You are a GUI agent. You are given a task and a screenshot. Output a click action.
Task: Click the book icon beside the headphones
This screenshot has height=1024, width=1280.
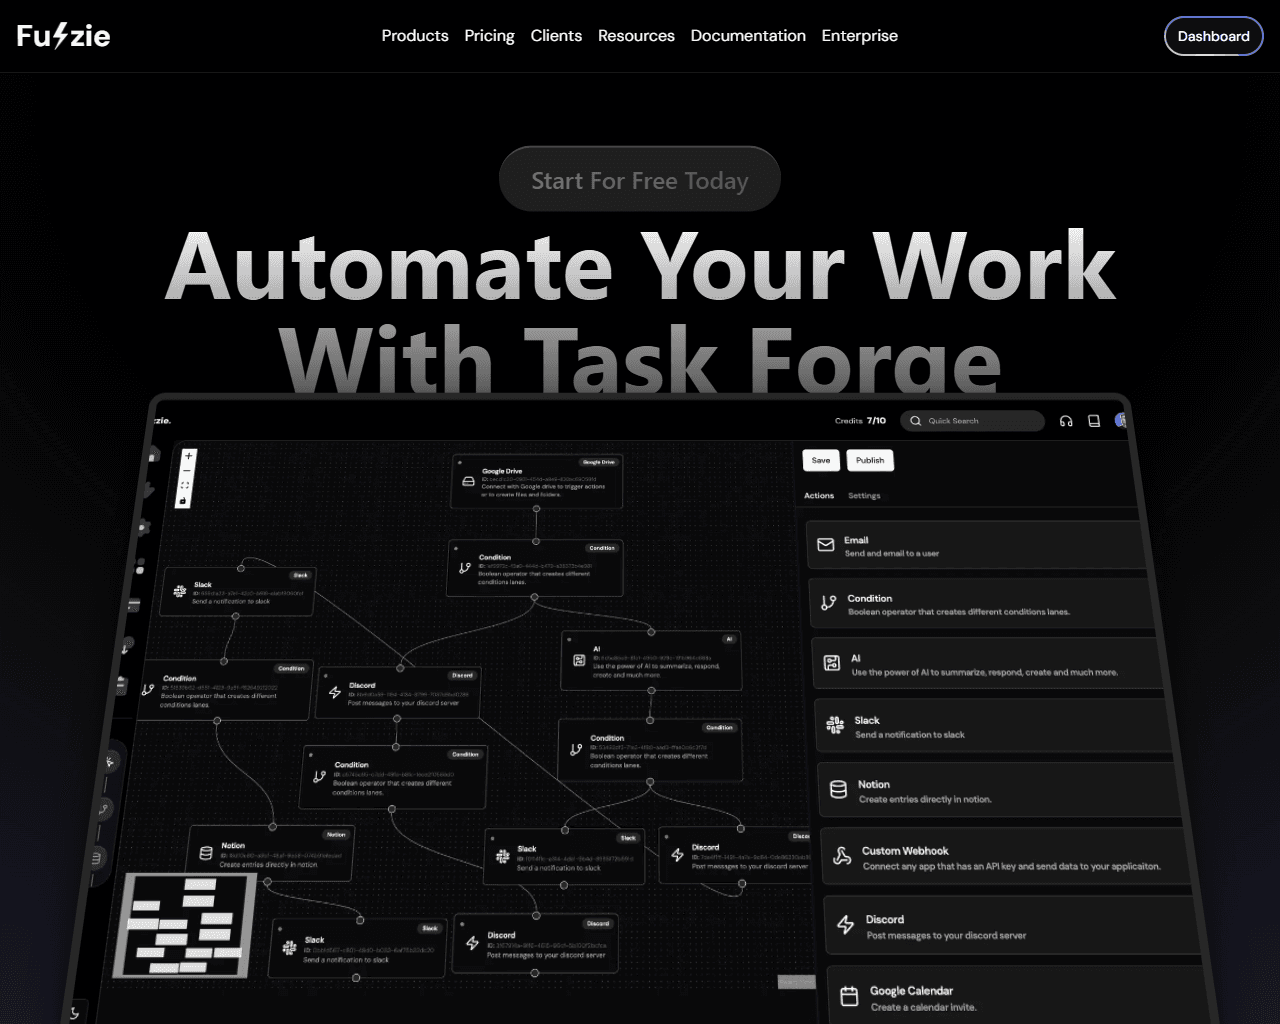click(1094, 421)
